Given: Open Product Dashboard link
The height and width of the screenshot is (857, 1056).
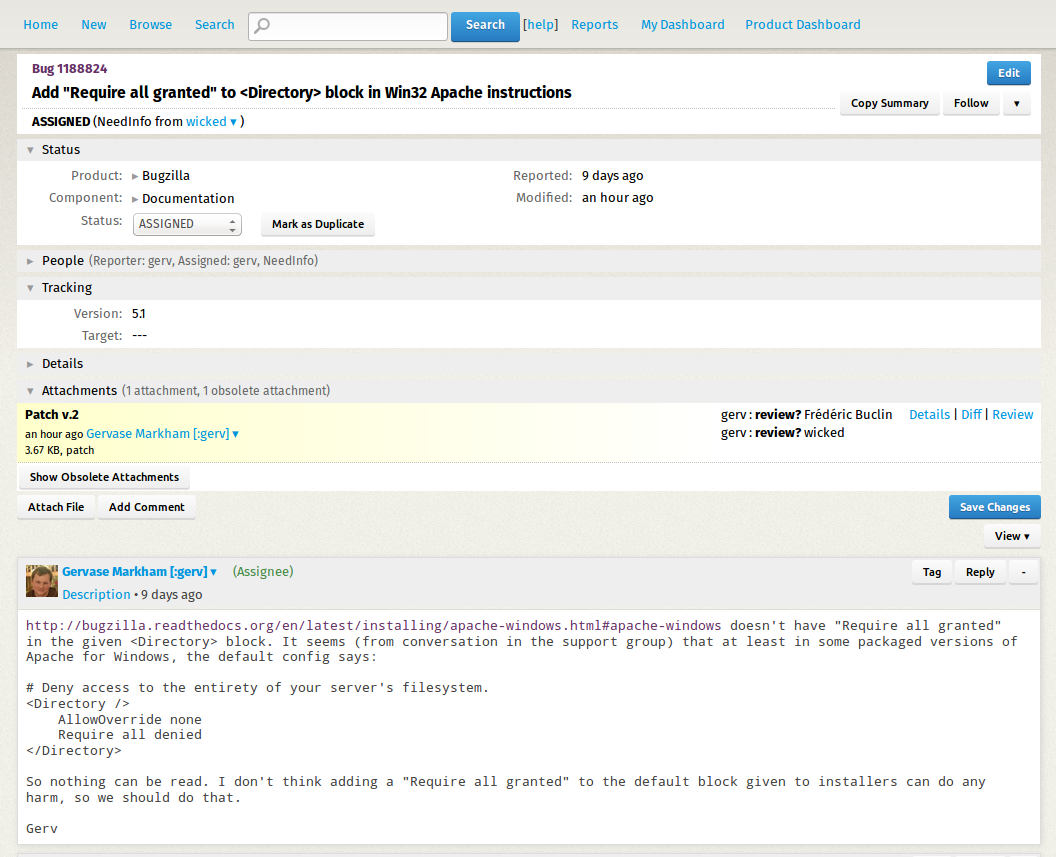Looking at the screenshot, I should click(802, 25).
